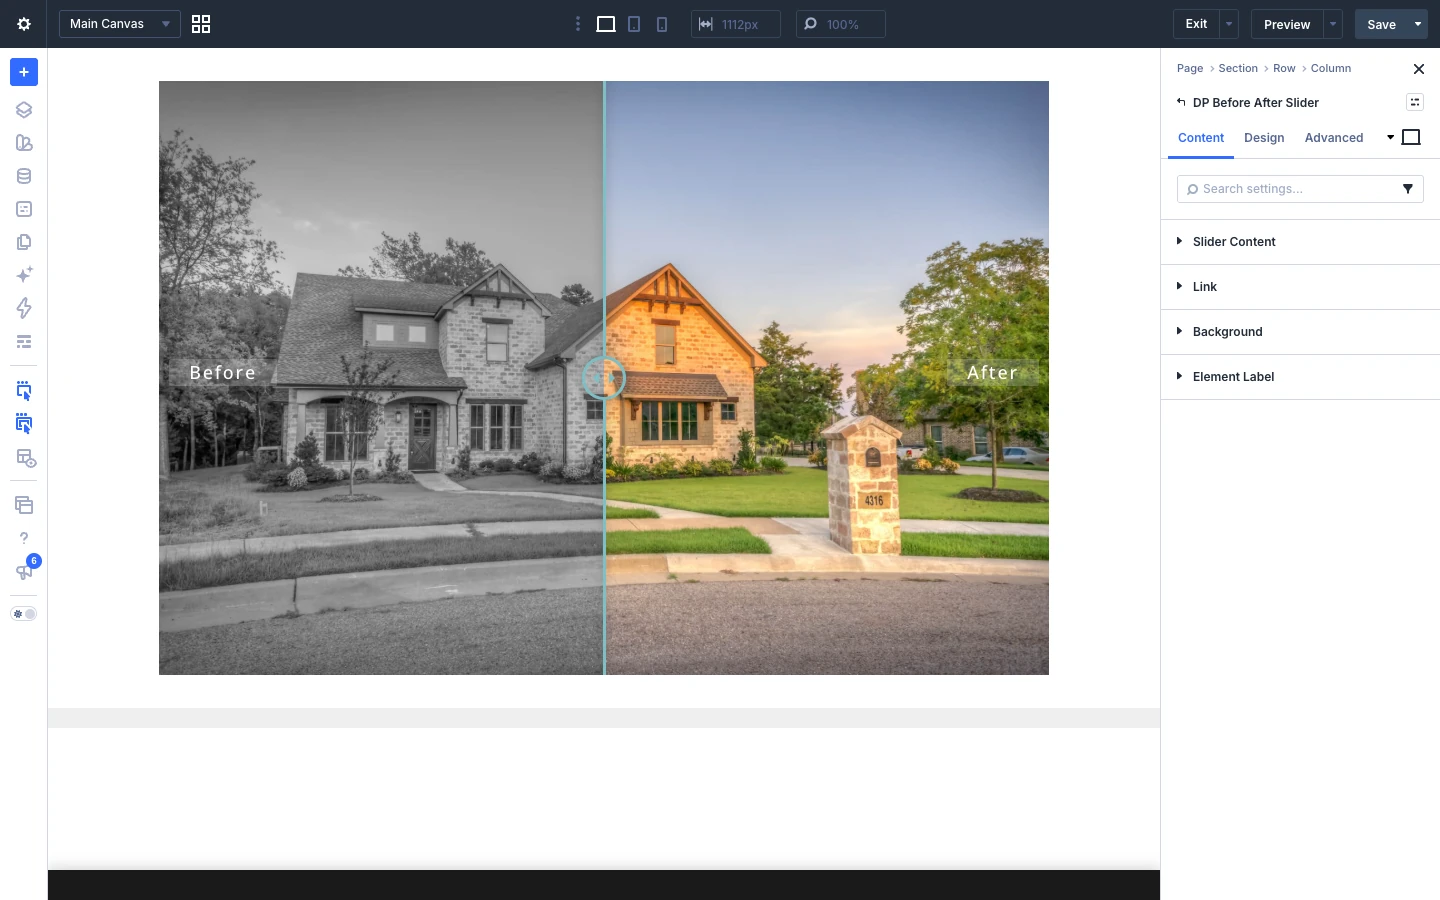
Task: Open the Save button dropdown arrow
Action: (x=1418, y=24)
